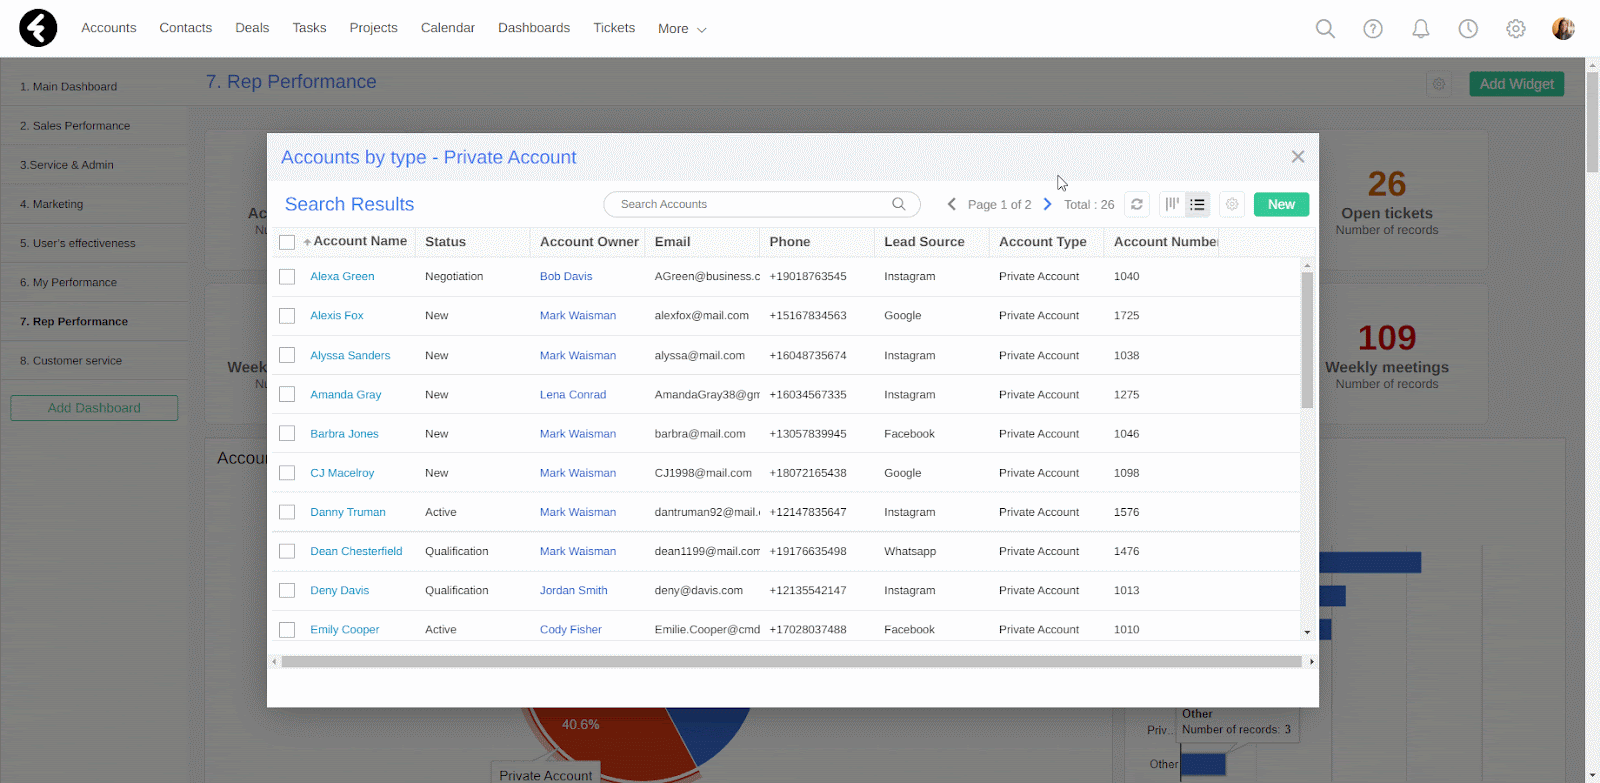Viewport: 1600px width, 783px height.
Task: Open the Dean Chesterfield account link
Action: click(356, 551)
